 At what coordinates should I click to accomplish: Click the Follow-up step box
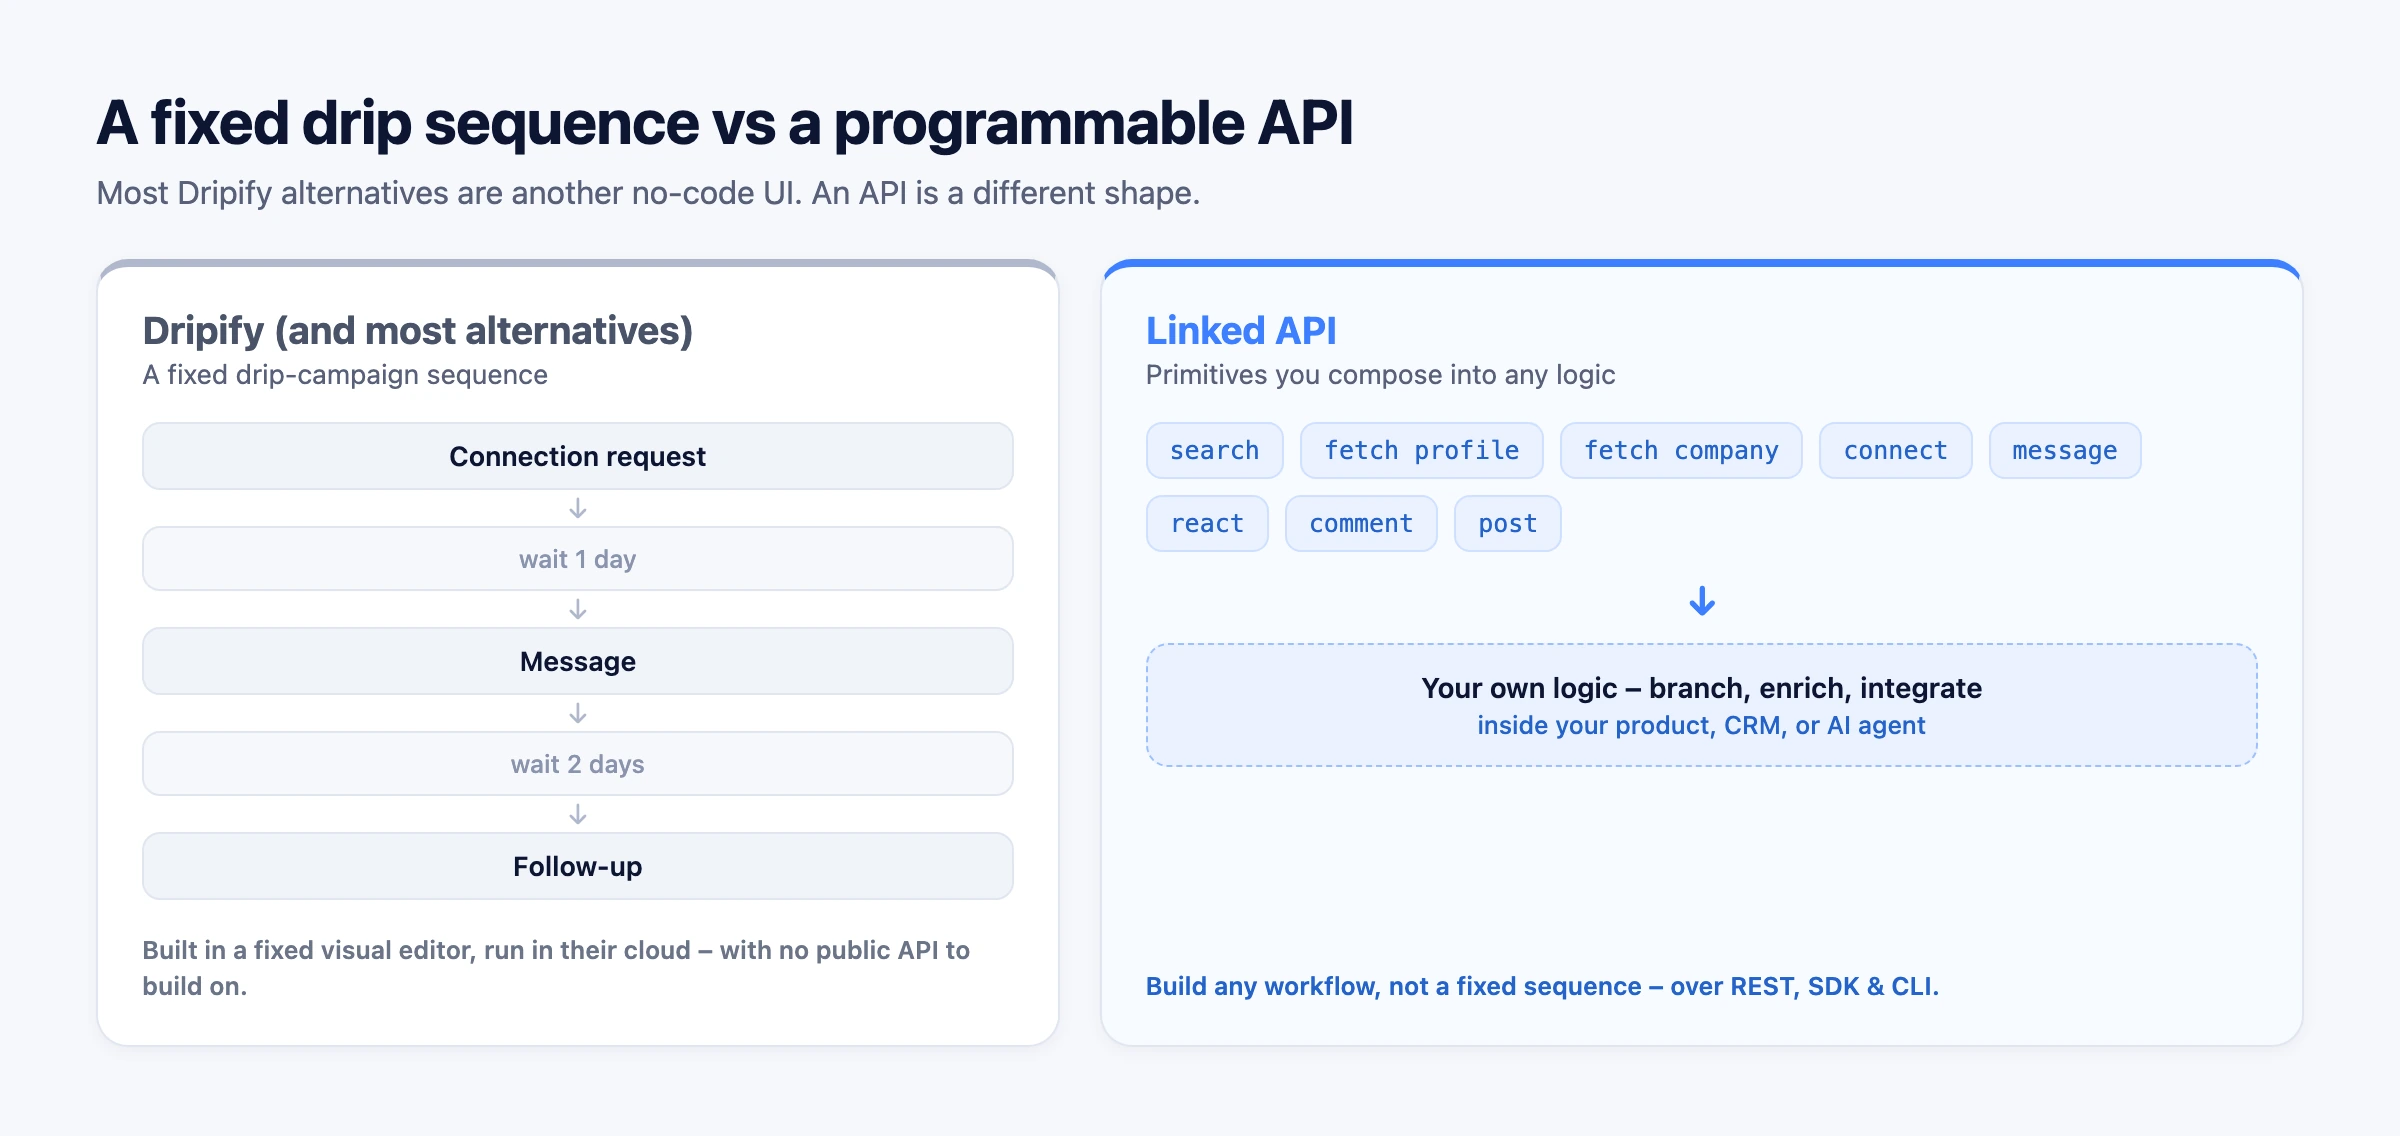pos(578,866)
